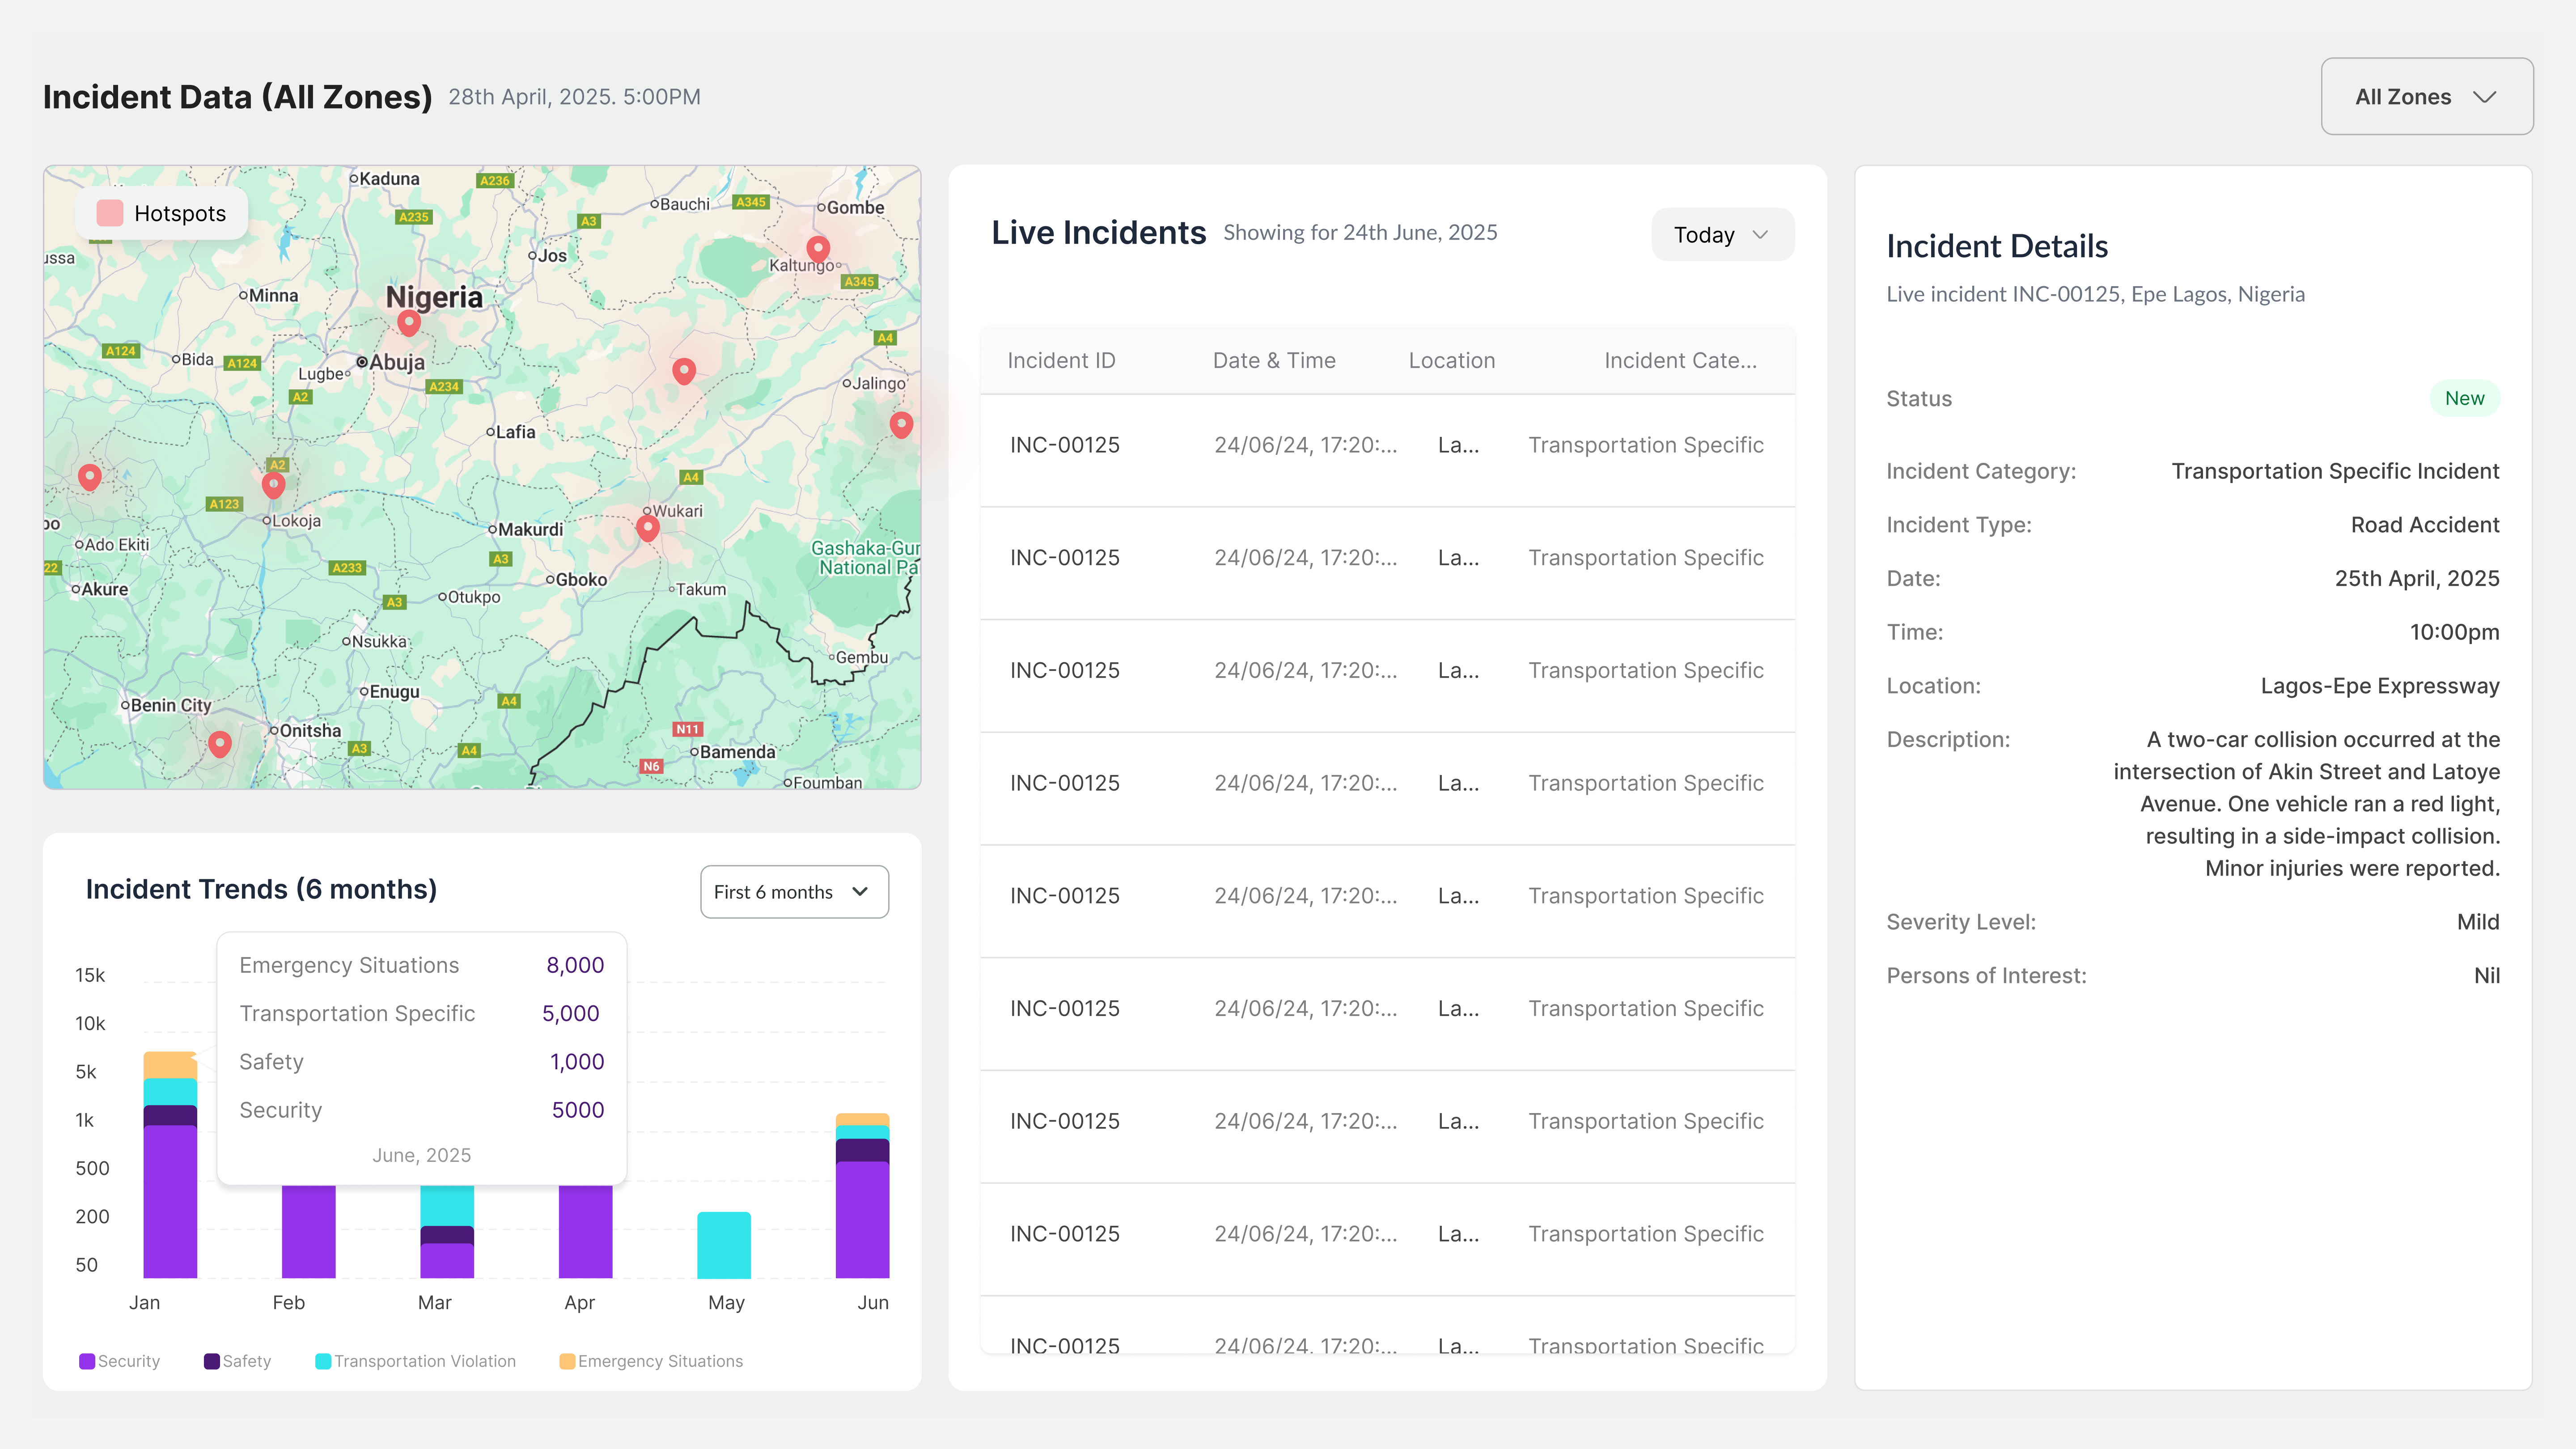Toggle the Safety legend item
Image resolution: width=2576 pixels, height=1449 pixels.
[237, 1361]
